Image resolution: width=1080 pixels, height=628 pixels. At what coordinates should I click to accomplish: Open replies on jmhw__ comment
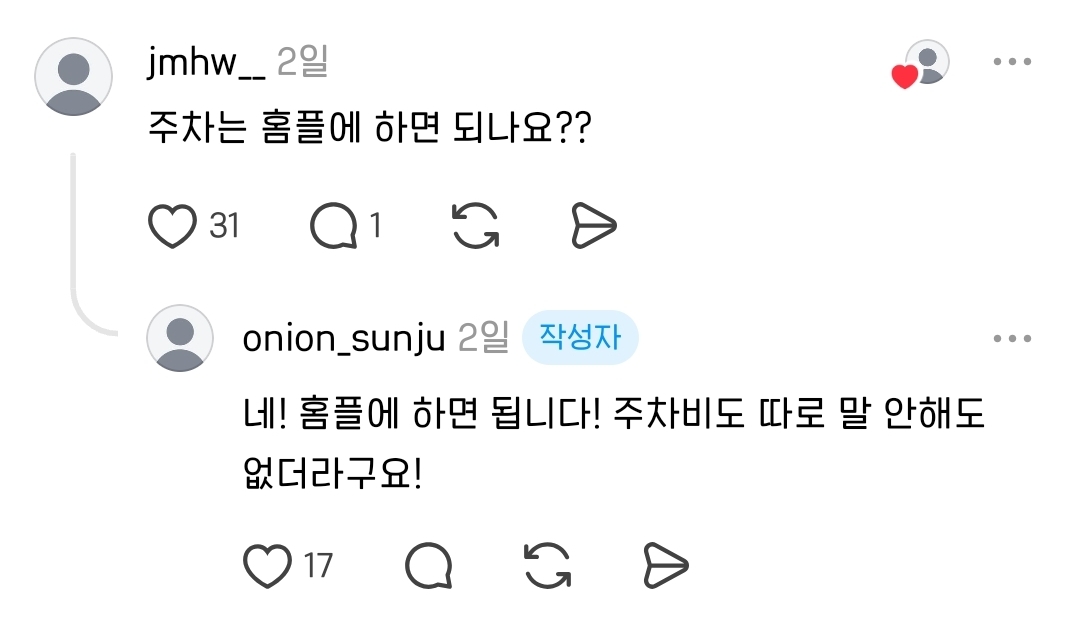point(334,226)
